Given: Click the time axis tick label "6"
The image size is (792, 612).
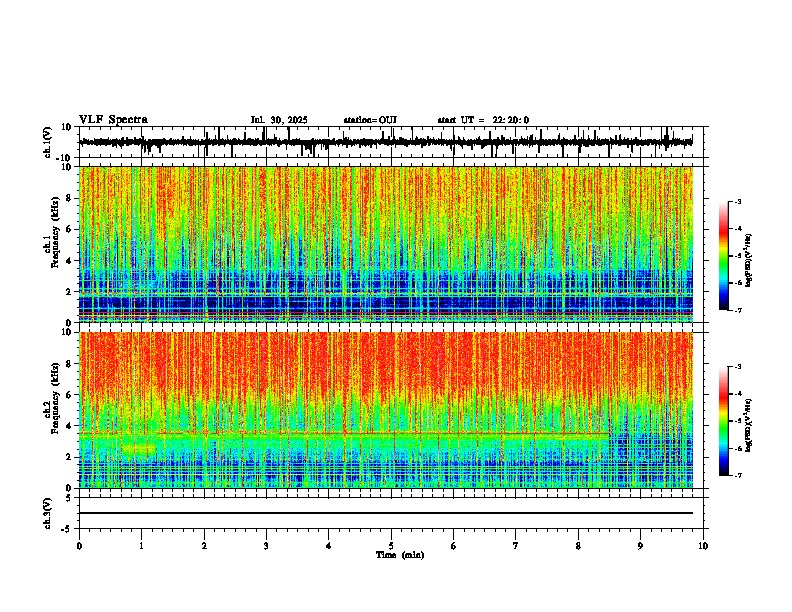Looking at the screenshot, I should pos(454,546).
